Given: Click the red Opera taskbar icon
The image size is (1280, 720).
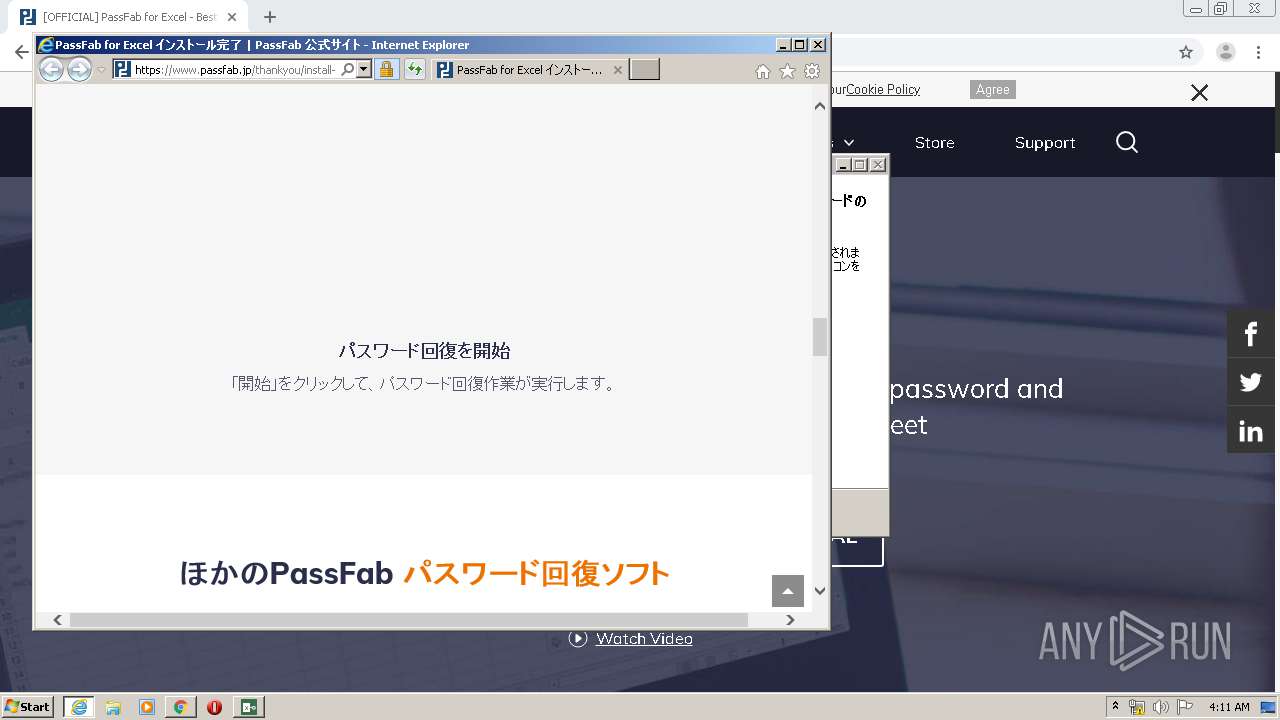Looking at the screenshot, I should 214,707.
